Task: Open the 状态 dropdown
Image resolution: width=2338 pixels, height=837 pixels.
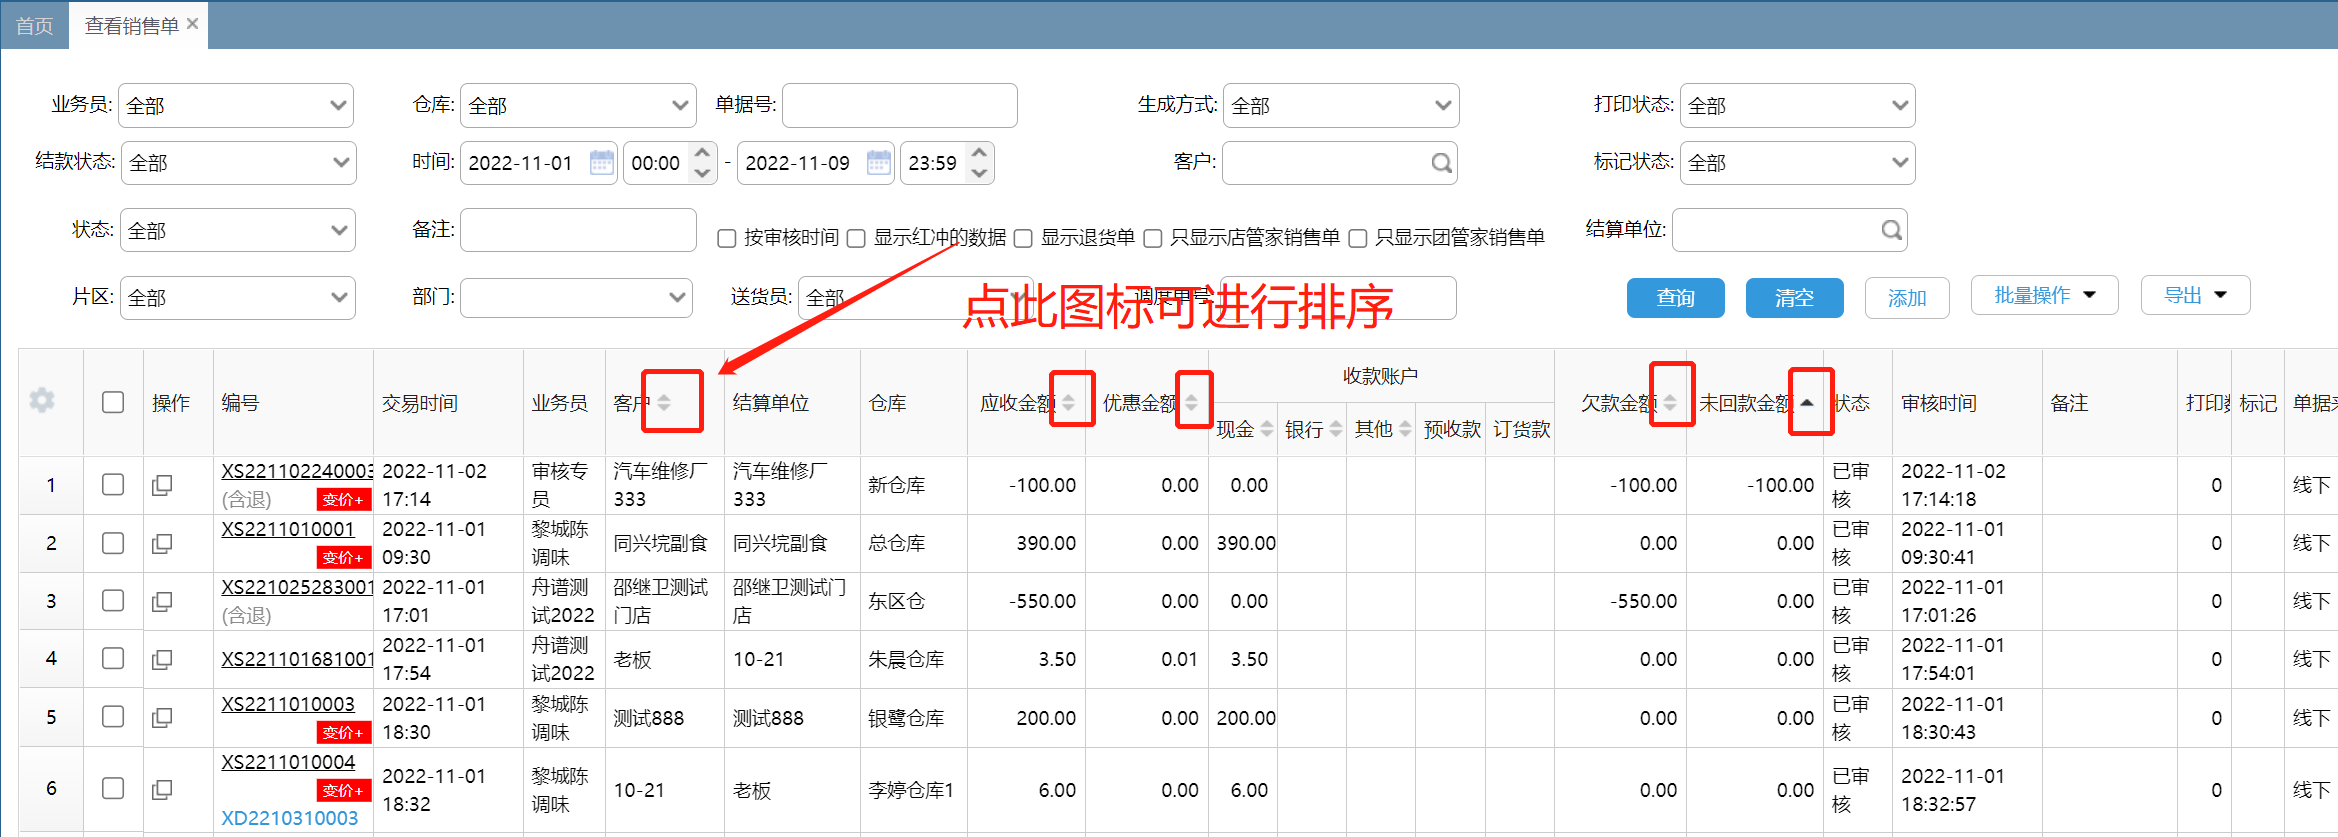Action: pos(238,230)
